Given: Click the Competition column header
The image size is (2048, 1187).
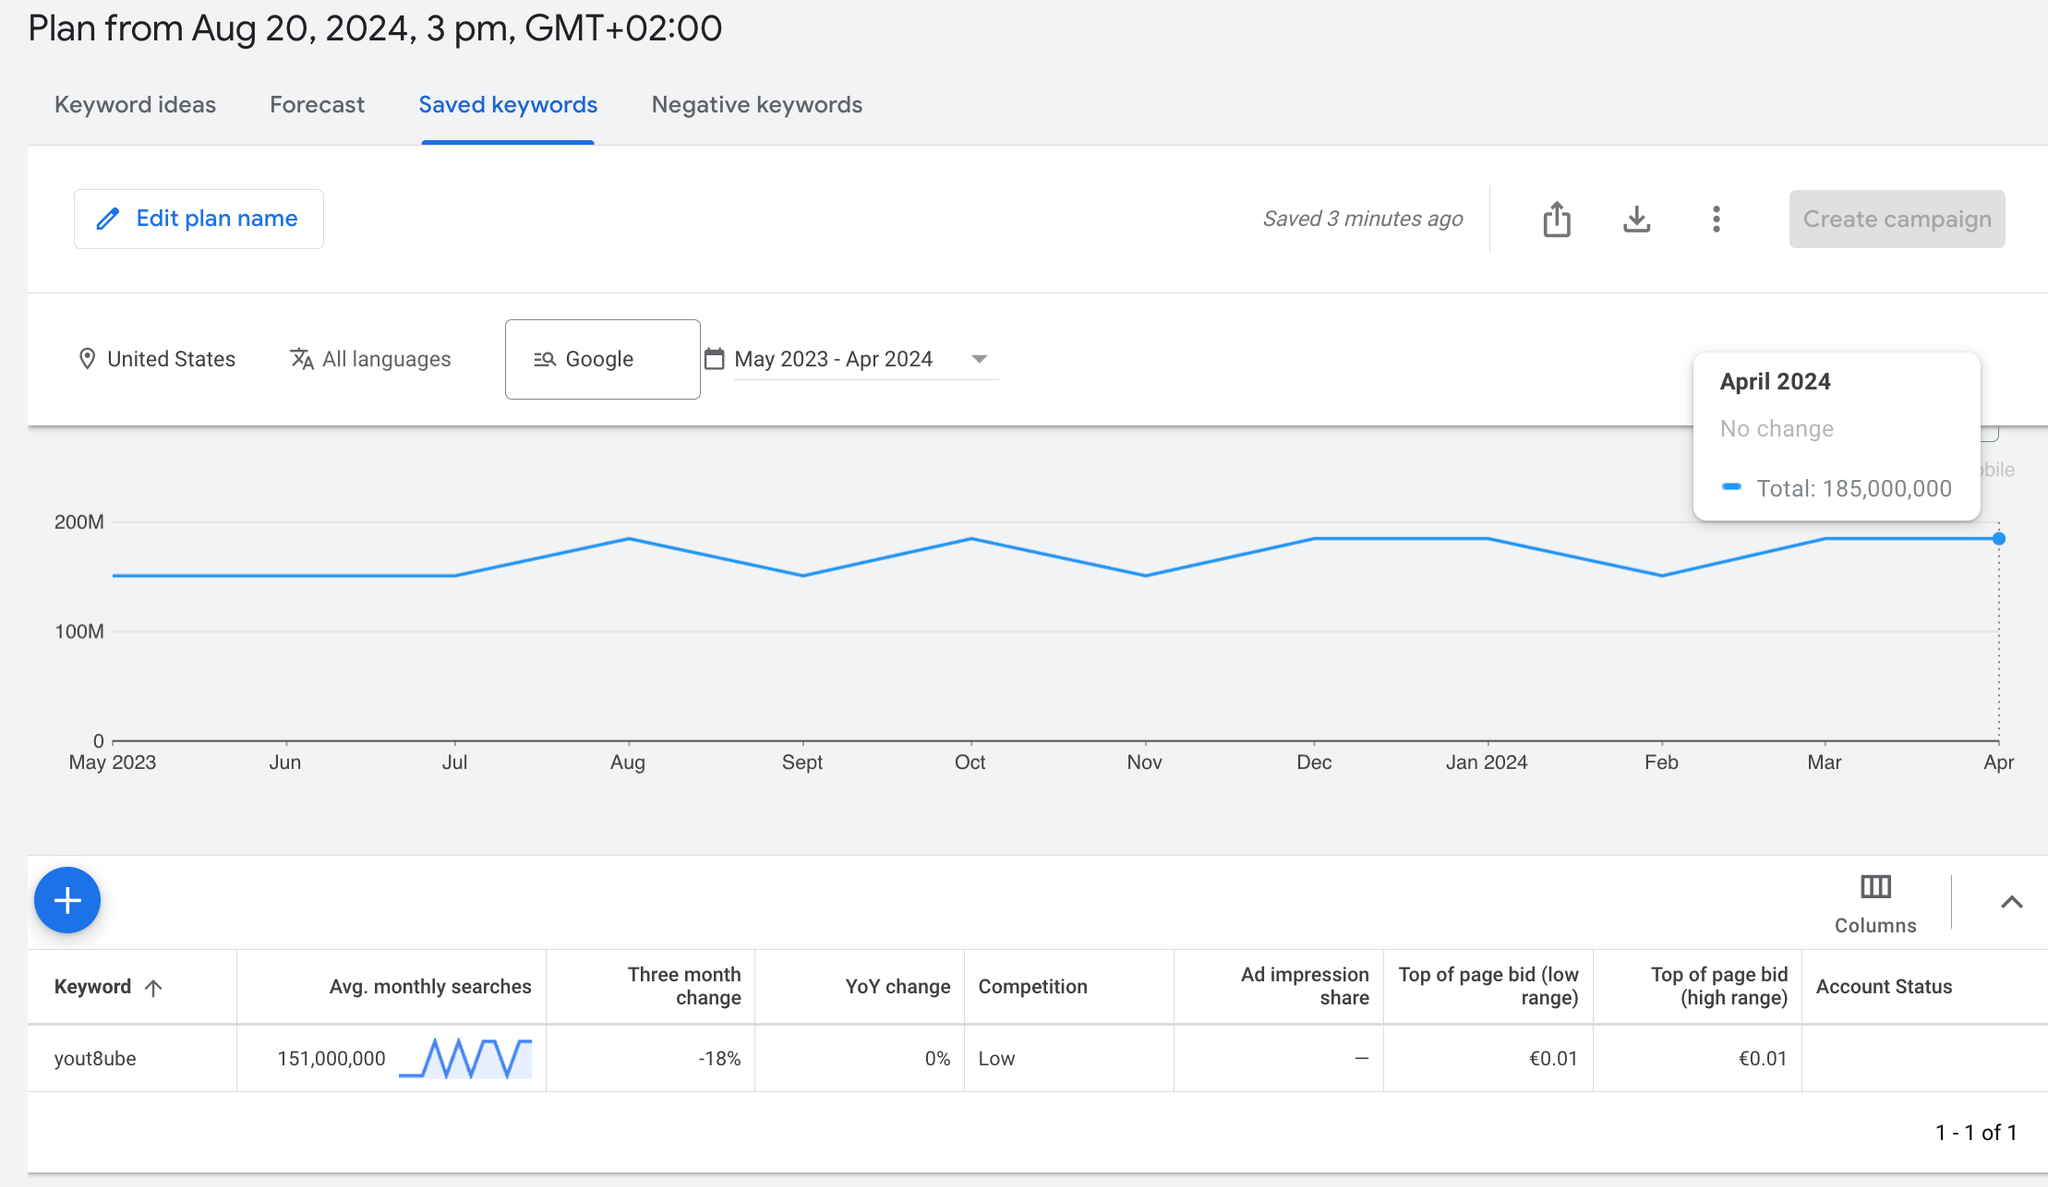Looking at the screenshot, I should coord(1033,987).
